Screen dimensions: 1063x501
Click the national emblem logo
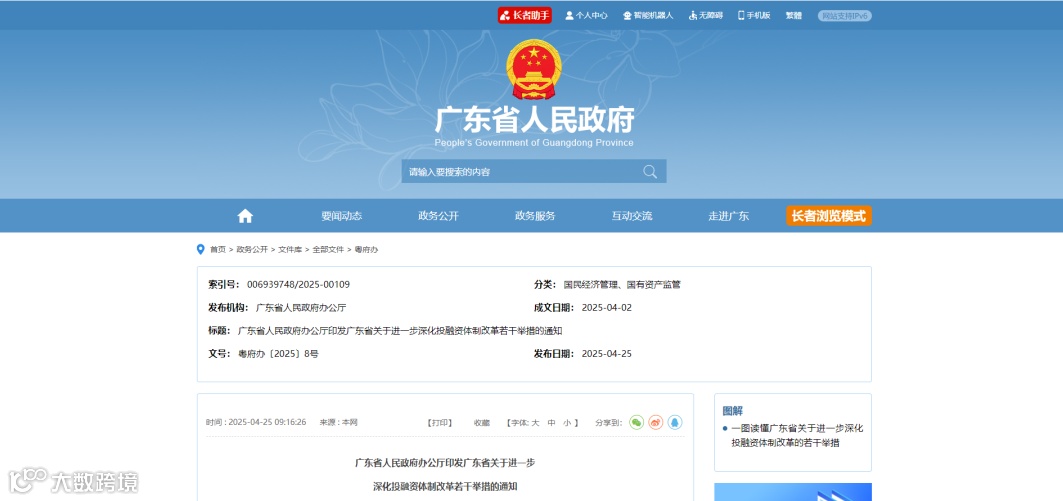click(534, 69)
